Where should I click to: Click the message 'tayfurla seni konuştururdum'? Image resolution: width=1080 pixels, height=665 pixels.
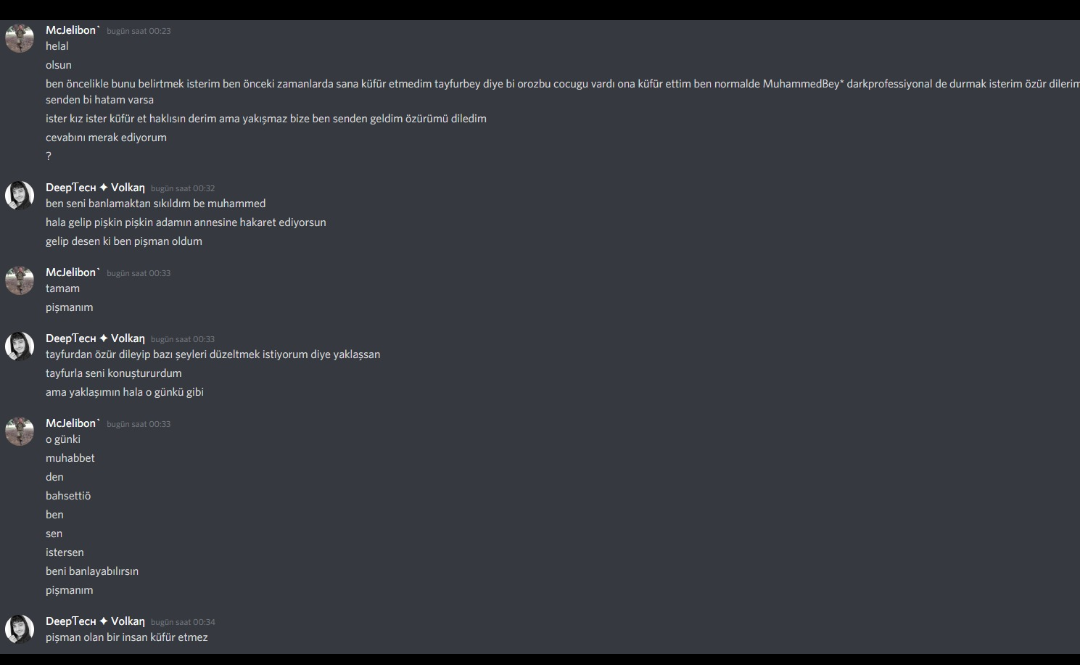click(114, 374)
